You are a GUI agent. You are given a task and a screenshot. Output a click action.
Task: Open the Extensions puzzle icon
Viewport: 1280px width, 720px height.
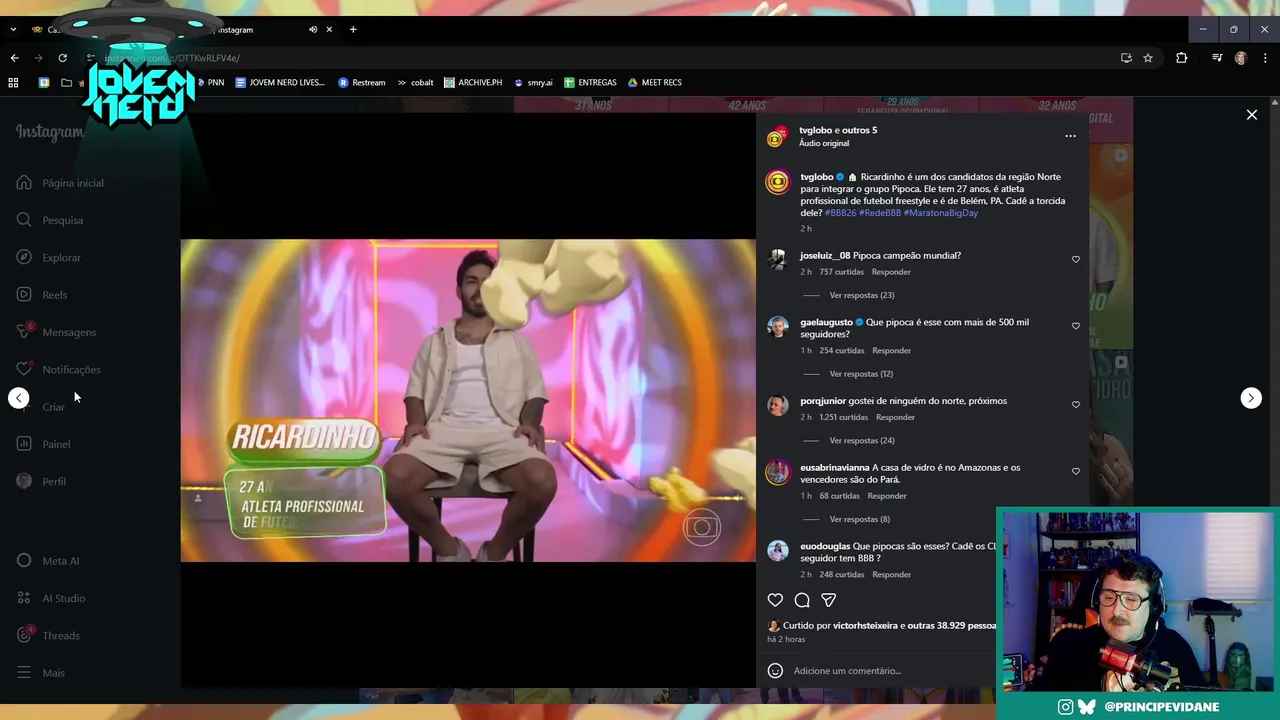[1181, 58]
